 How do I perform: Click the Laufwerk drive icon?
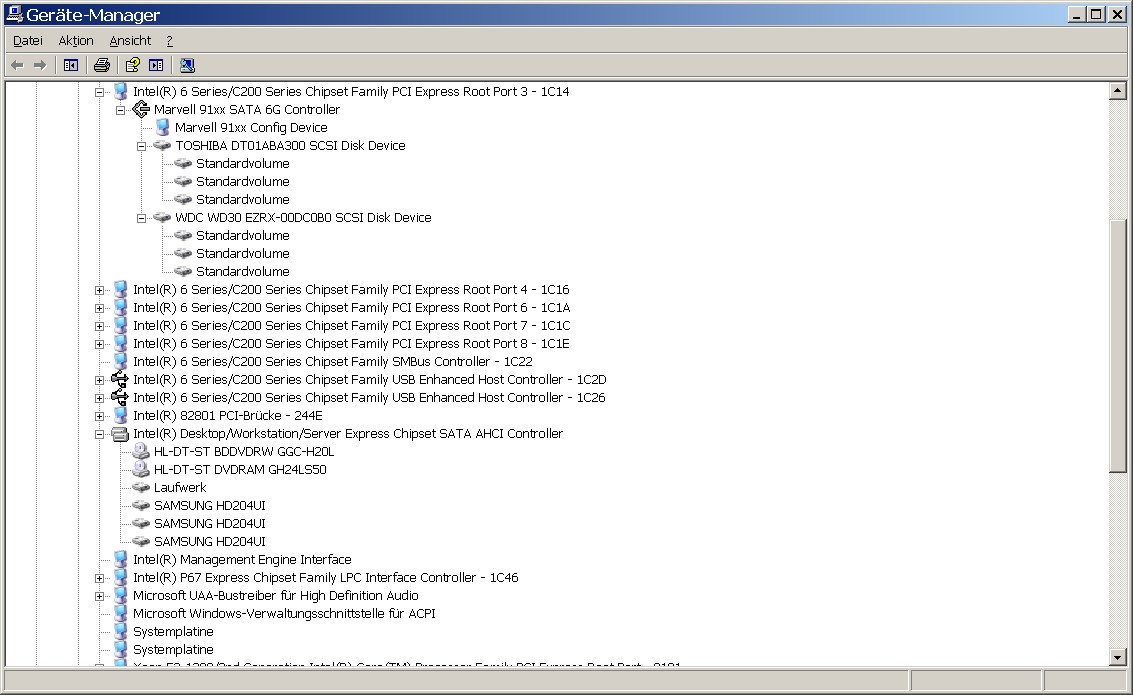pos(141,488)
